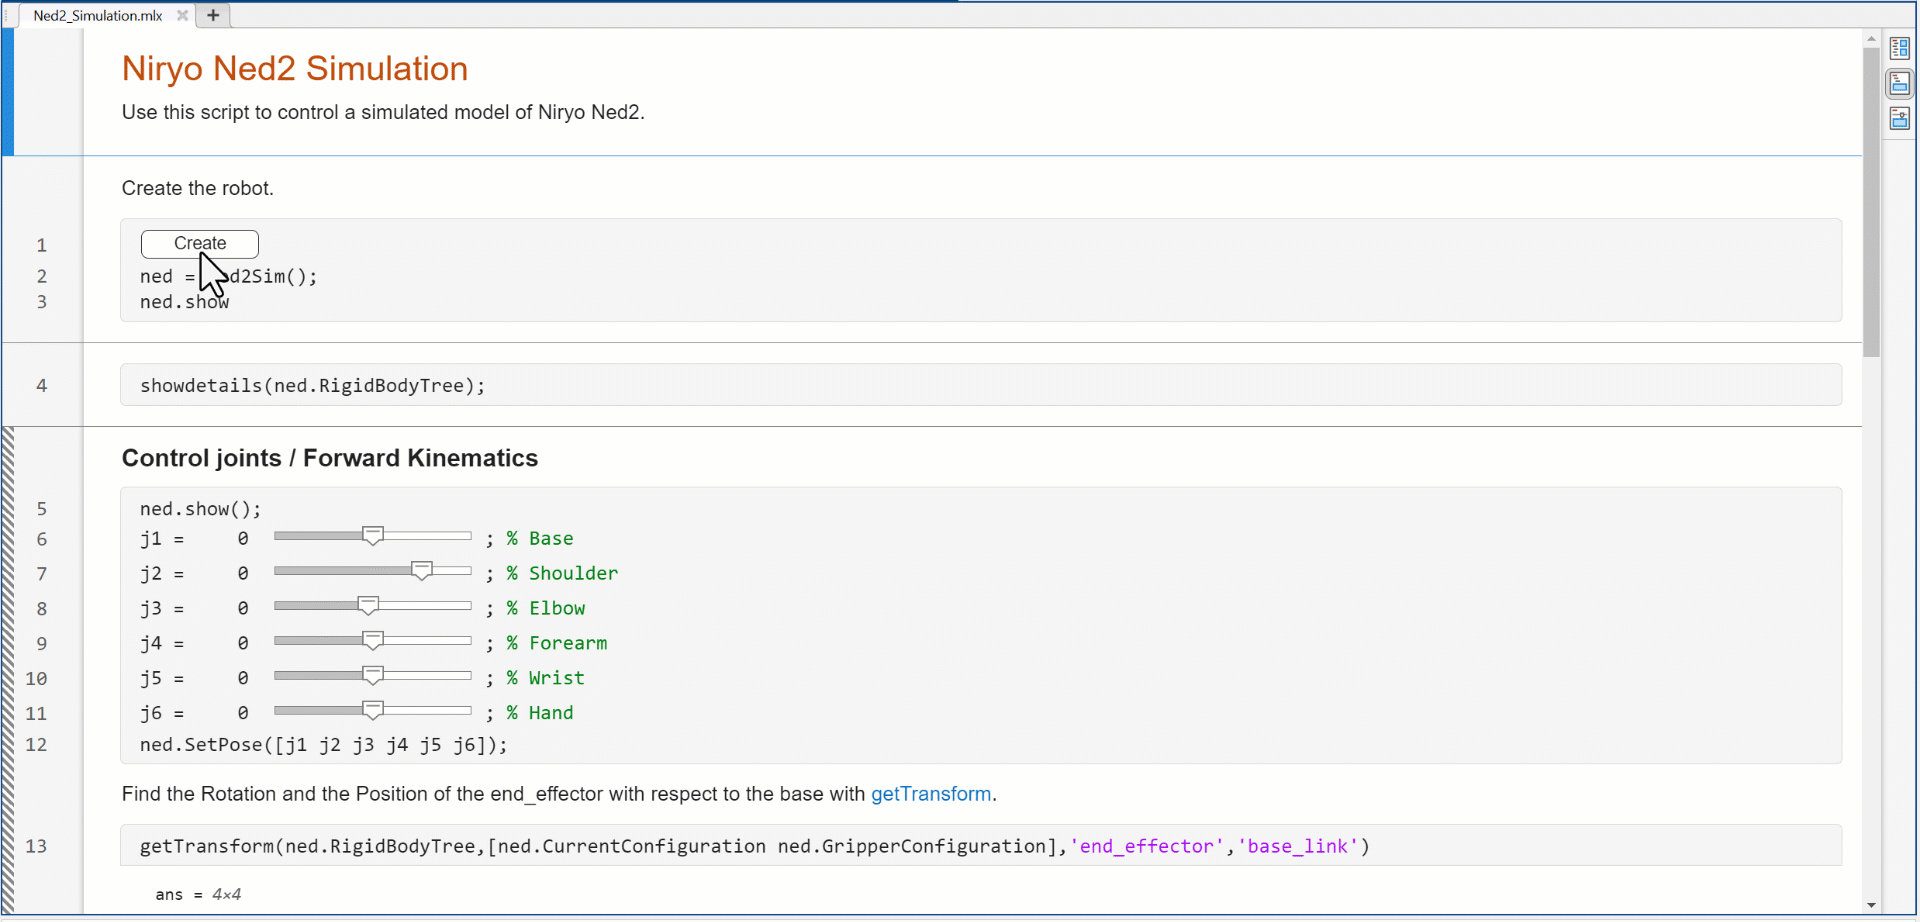Open a new tab with plus button

(213, 15)
